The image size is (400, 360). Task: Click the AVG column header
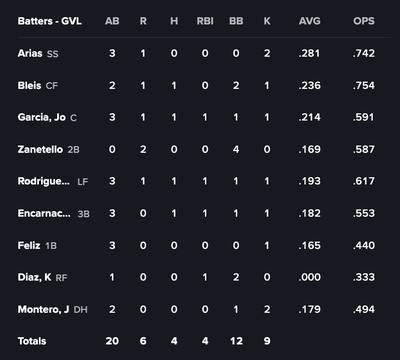(310, 21)
